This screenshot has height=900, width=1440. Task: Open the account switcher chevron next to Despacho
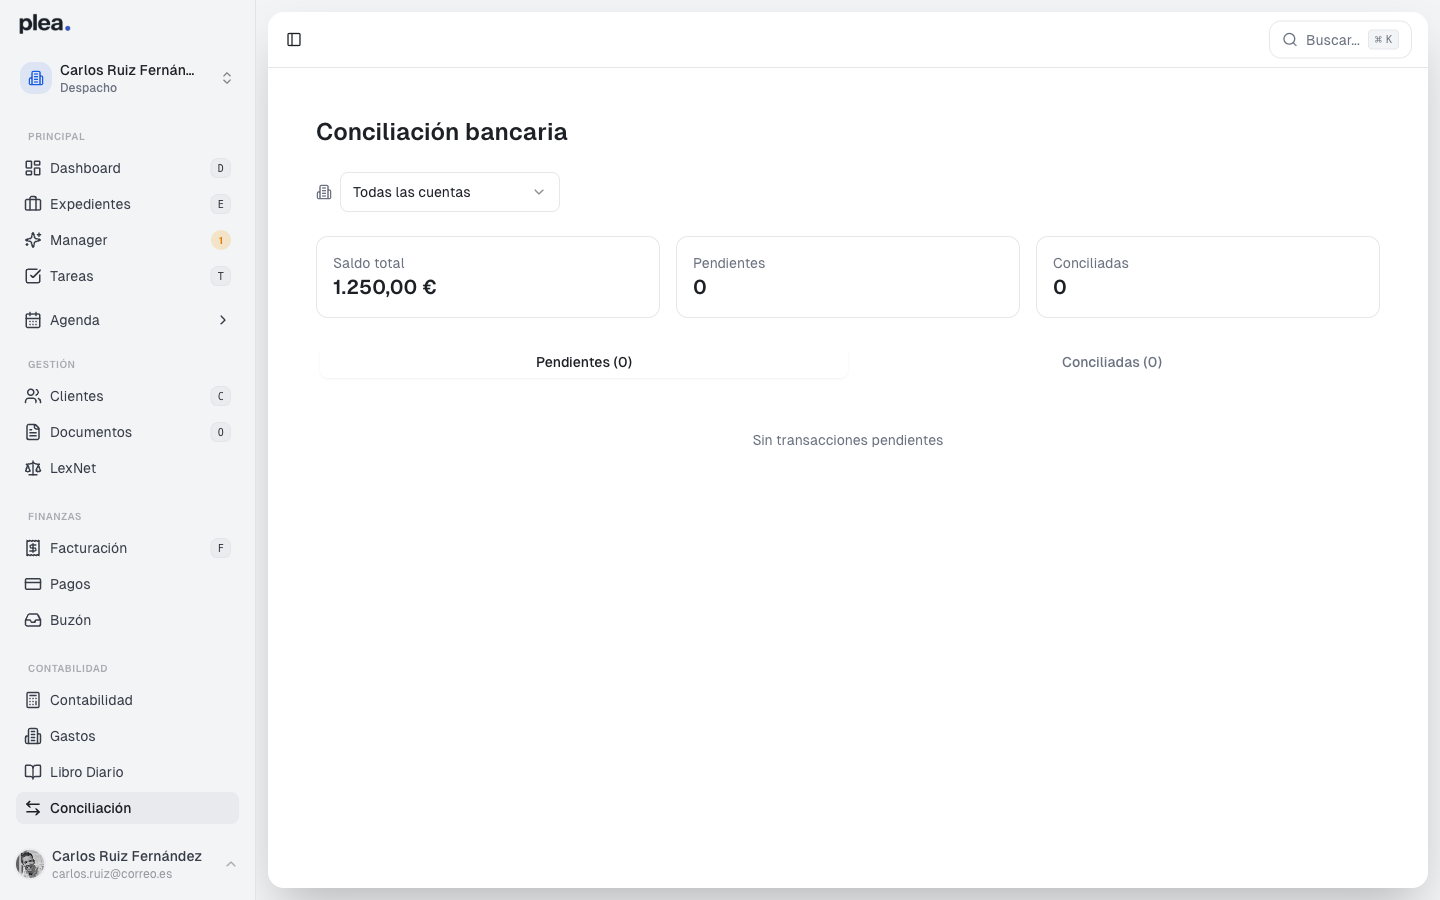[x=227, y=77]
